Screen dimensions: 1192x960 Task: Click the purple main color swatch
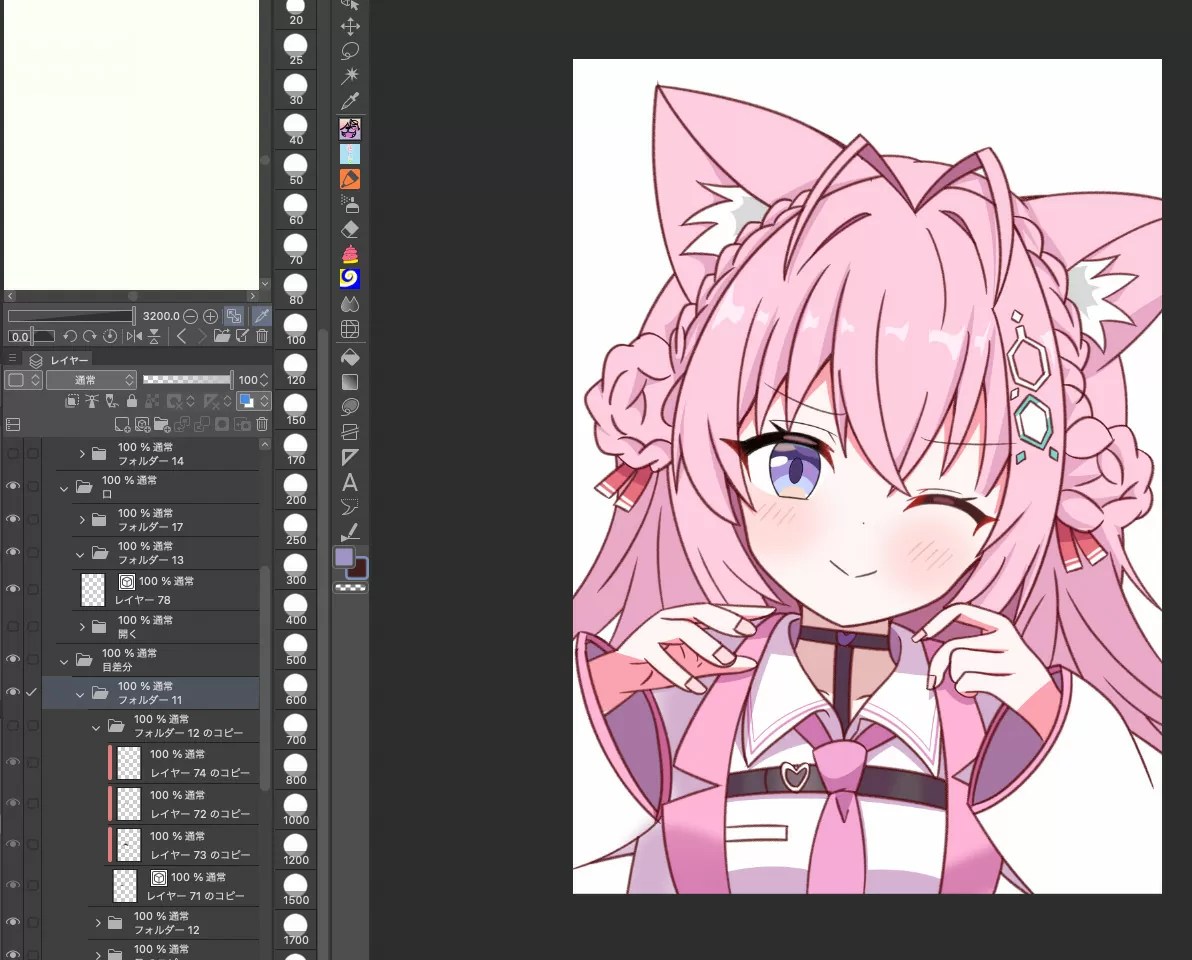tap(344, 557)
